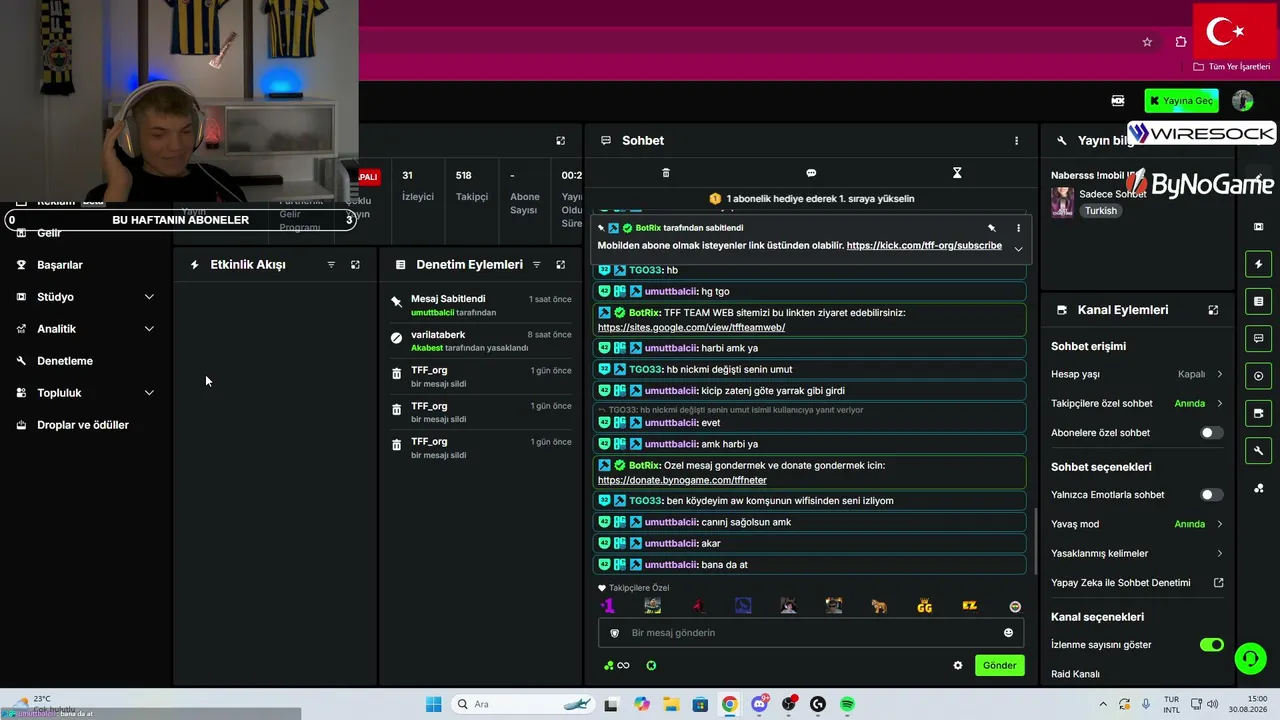Open Yavaş mod Anında setting
The width and height of the screenshot is (1280, 720).
click(1137, 524)
